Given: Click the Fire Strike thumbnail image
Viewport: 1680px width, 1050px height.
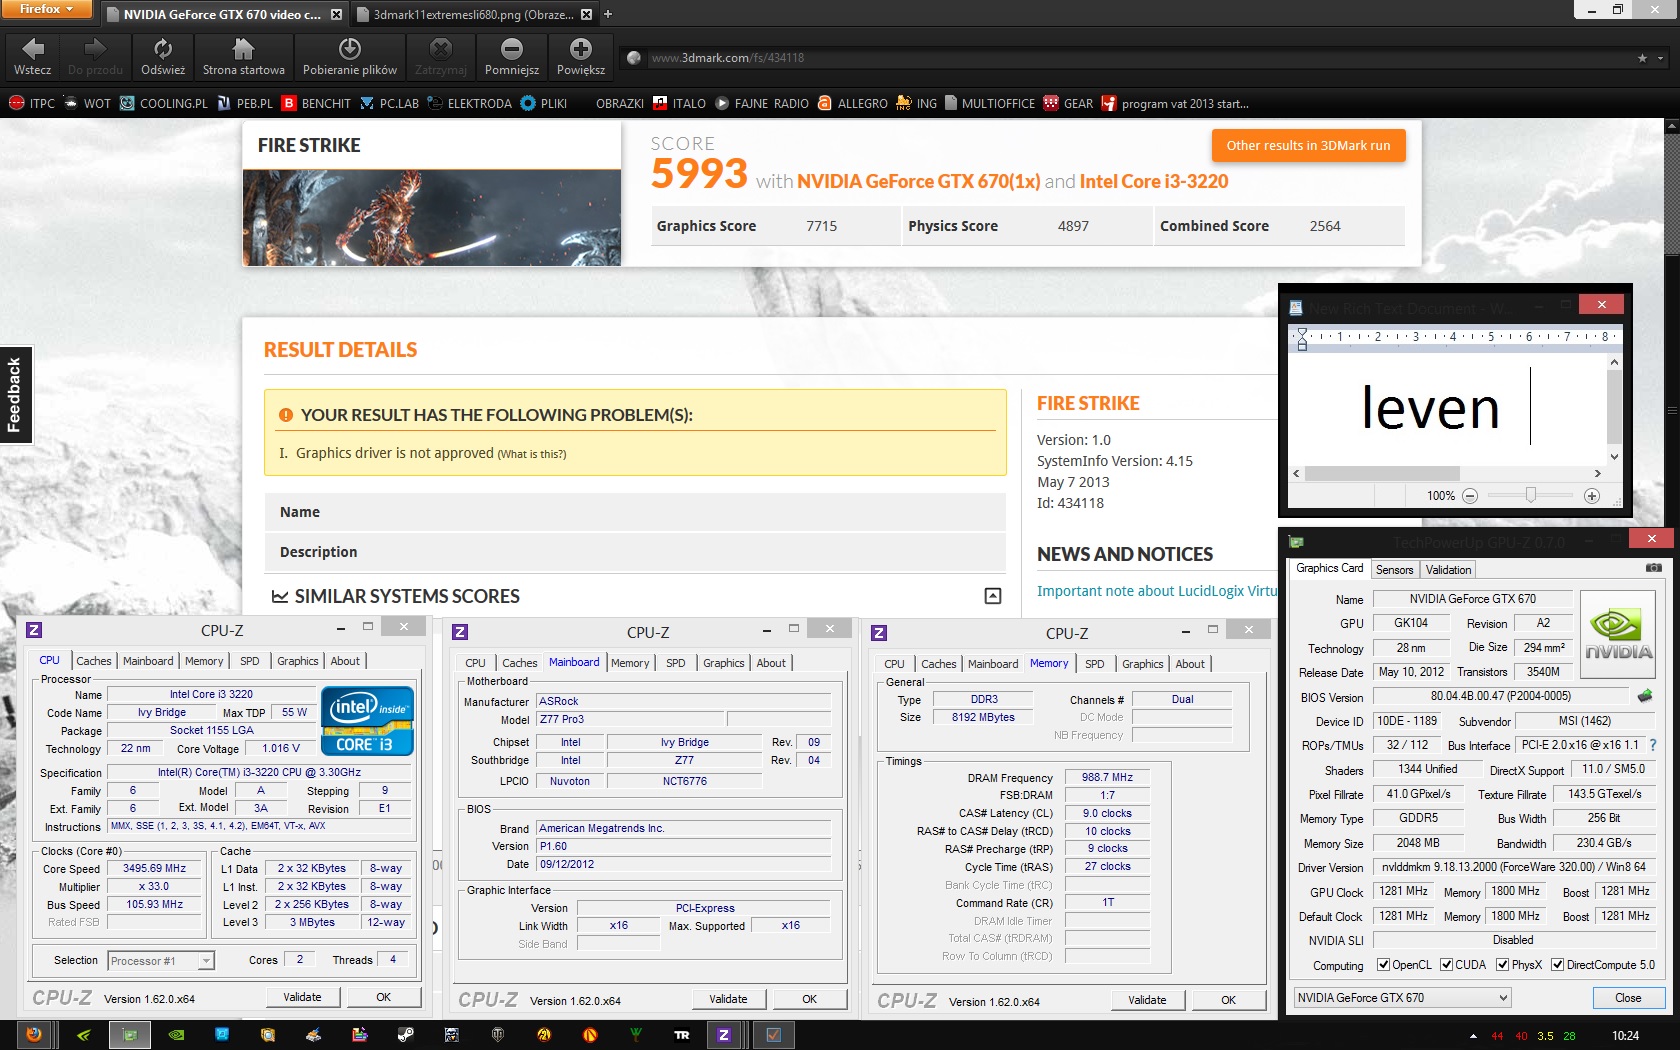Looking at the screenshot, I should pyautogui.click(x=432, y=217).
